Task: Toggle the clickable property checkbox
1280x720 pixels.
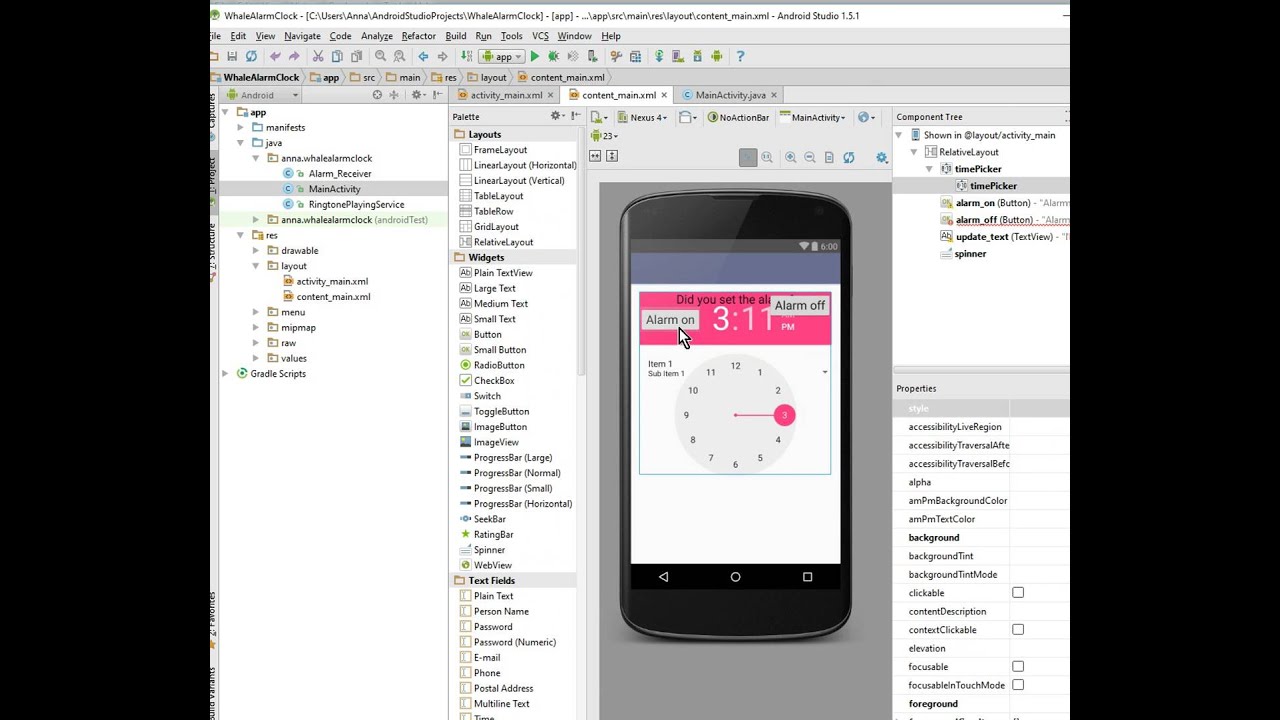Action: click(1018, 593)
